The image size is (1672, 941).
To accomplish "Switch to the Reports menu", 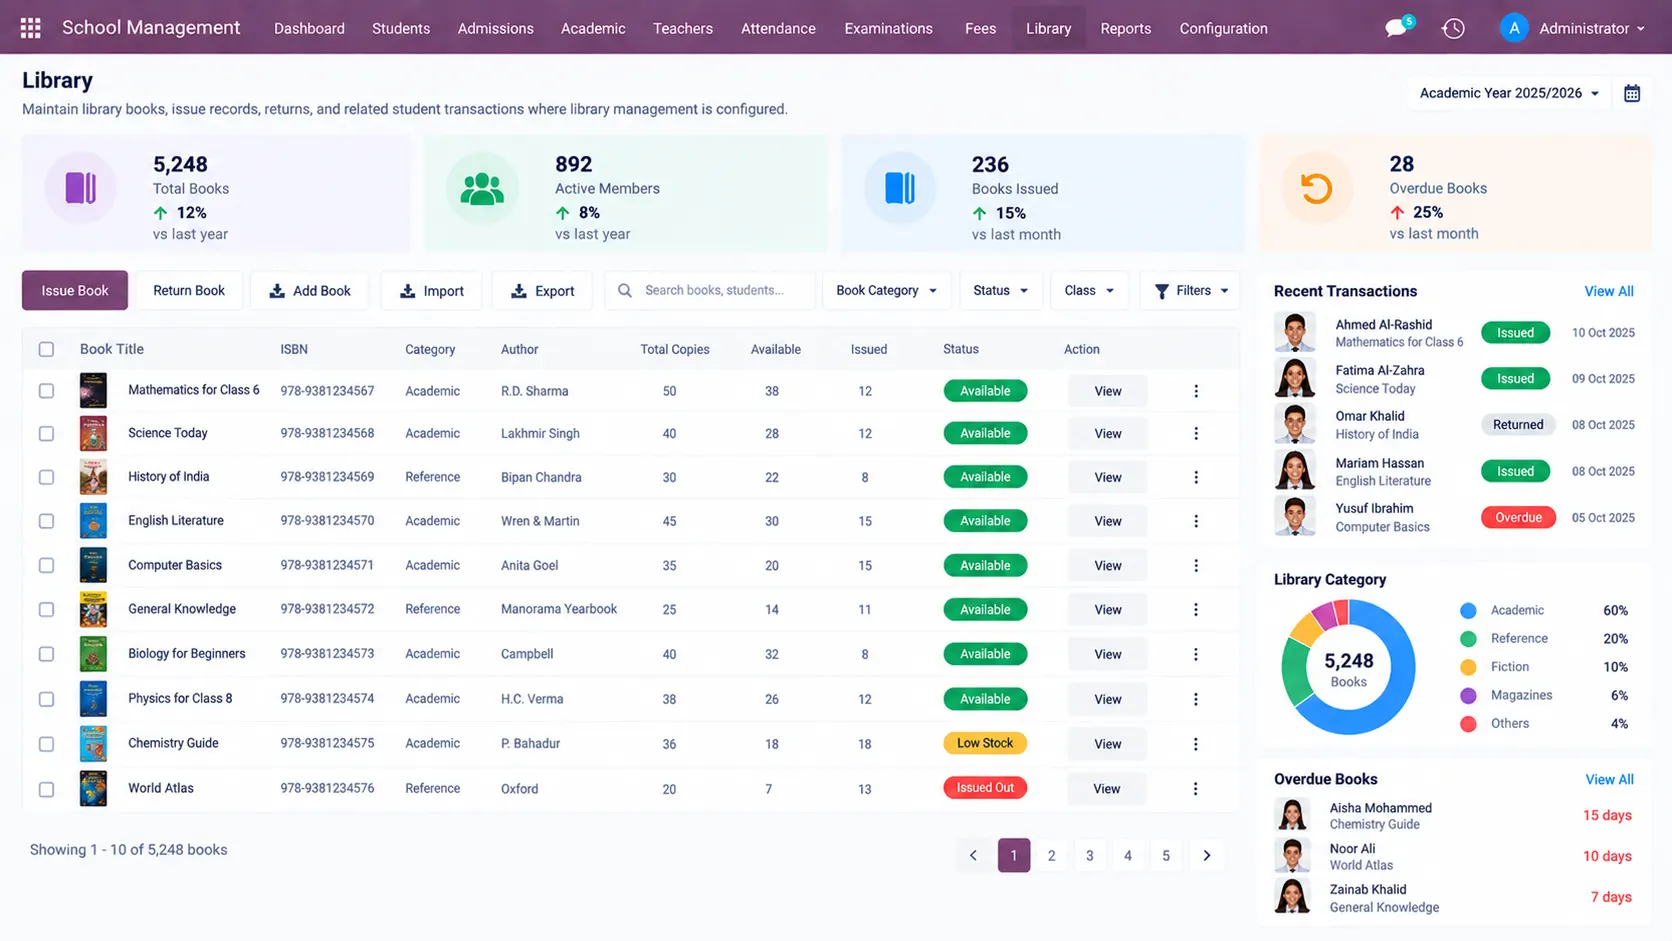I will 1125,28.
